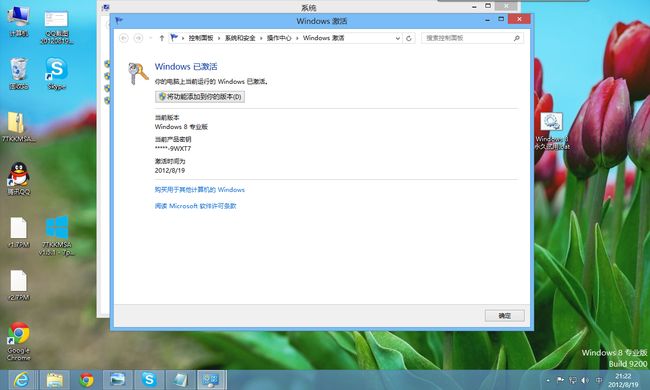Click the keys icon beside Windows 已激活
Screen dimensions: 650x390
pyautogui.click(x=138, y=73)
